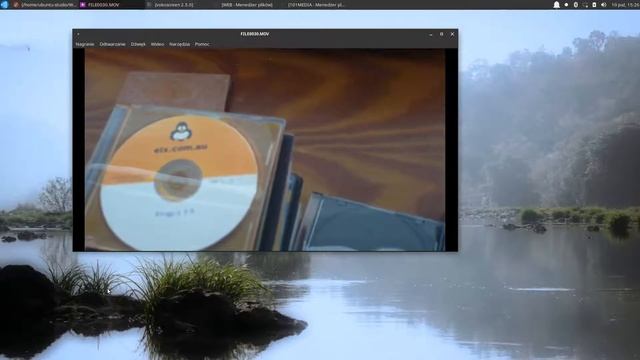The height and width of the screenshot is (360, 640).
Task: Maximize the FILE0030.MOV player window
Action: [441, 34]
